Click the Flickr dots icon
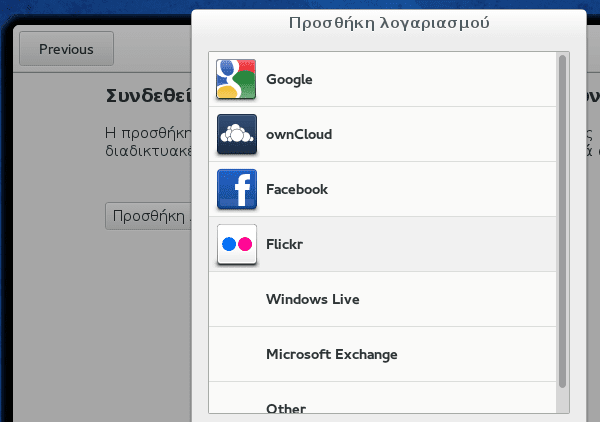 [x=237, y=244]
